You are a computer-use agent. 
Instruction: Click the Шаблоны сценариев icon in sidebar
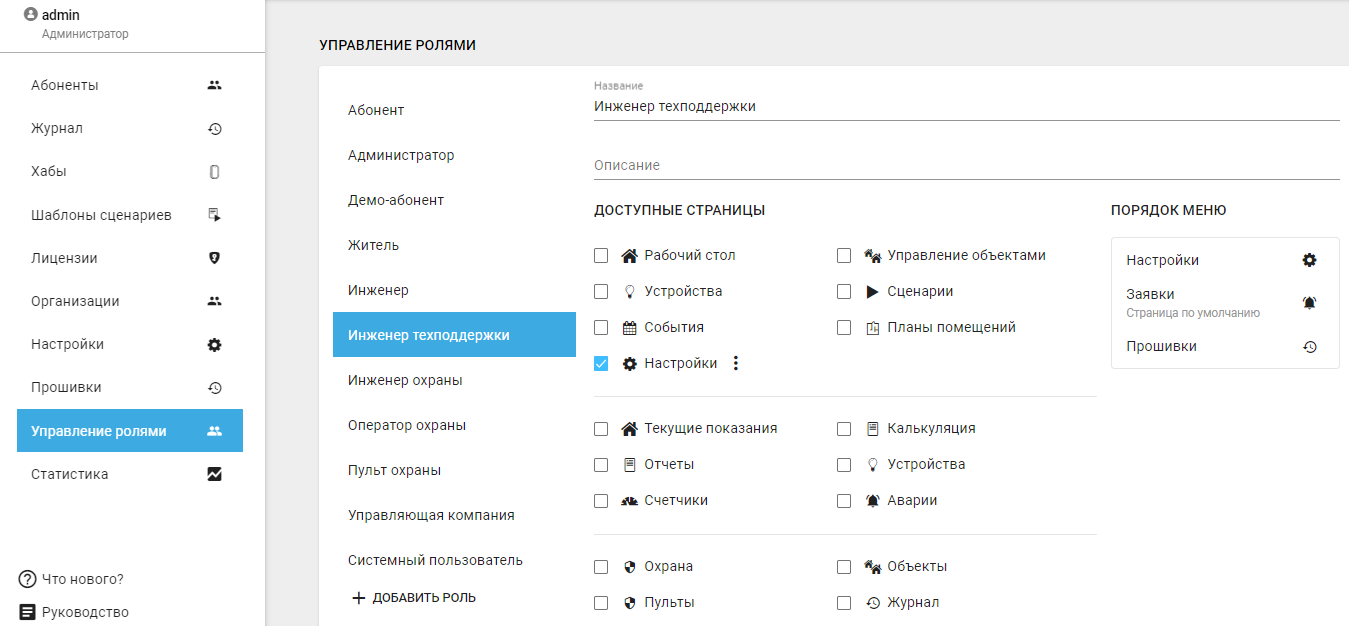pos(214,215)
